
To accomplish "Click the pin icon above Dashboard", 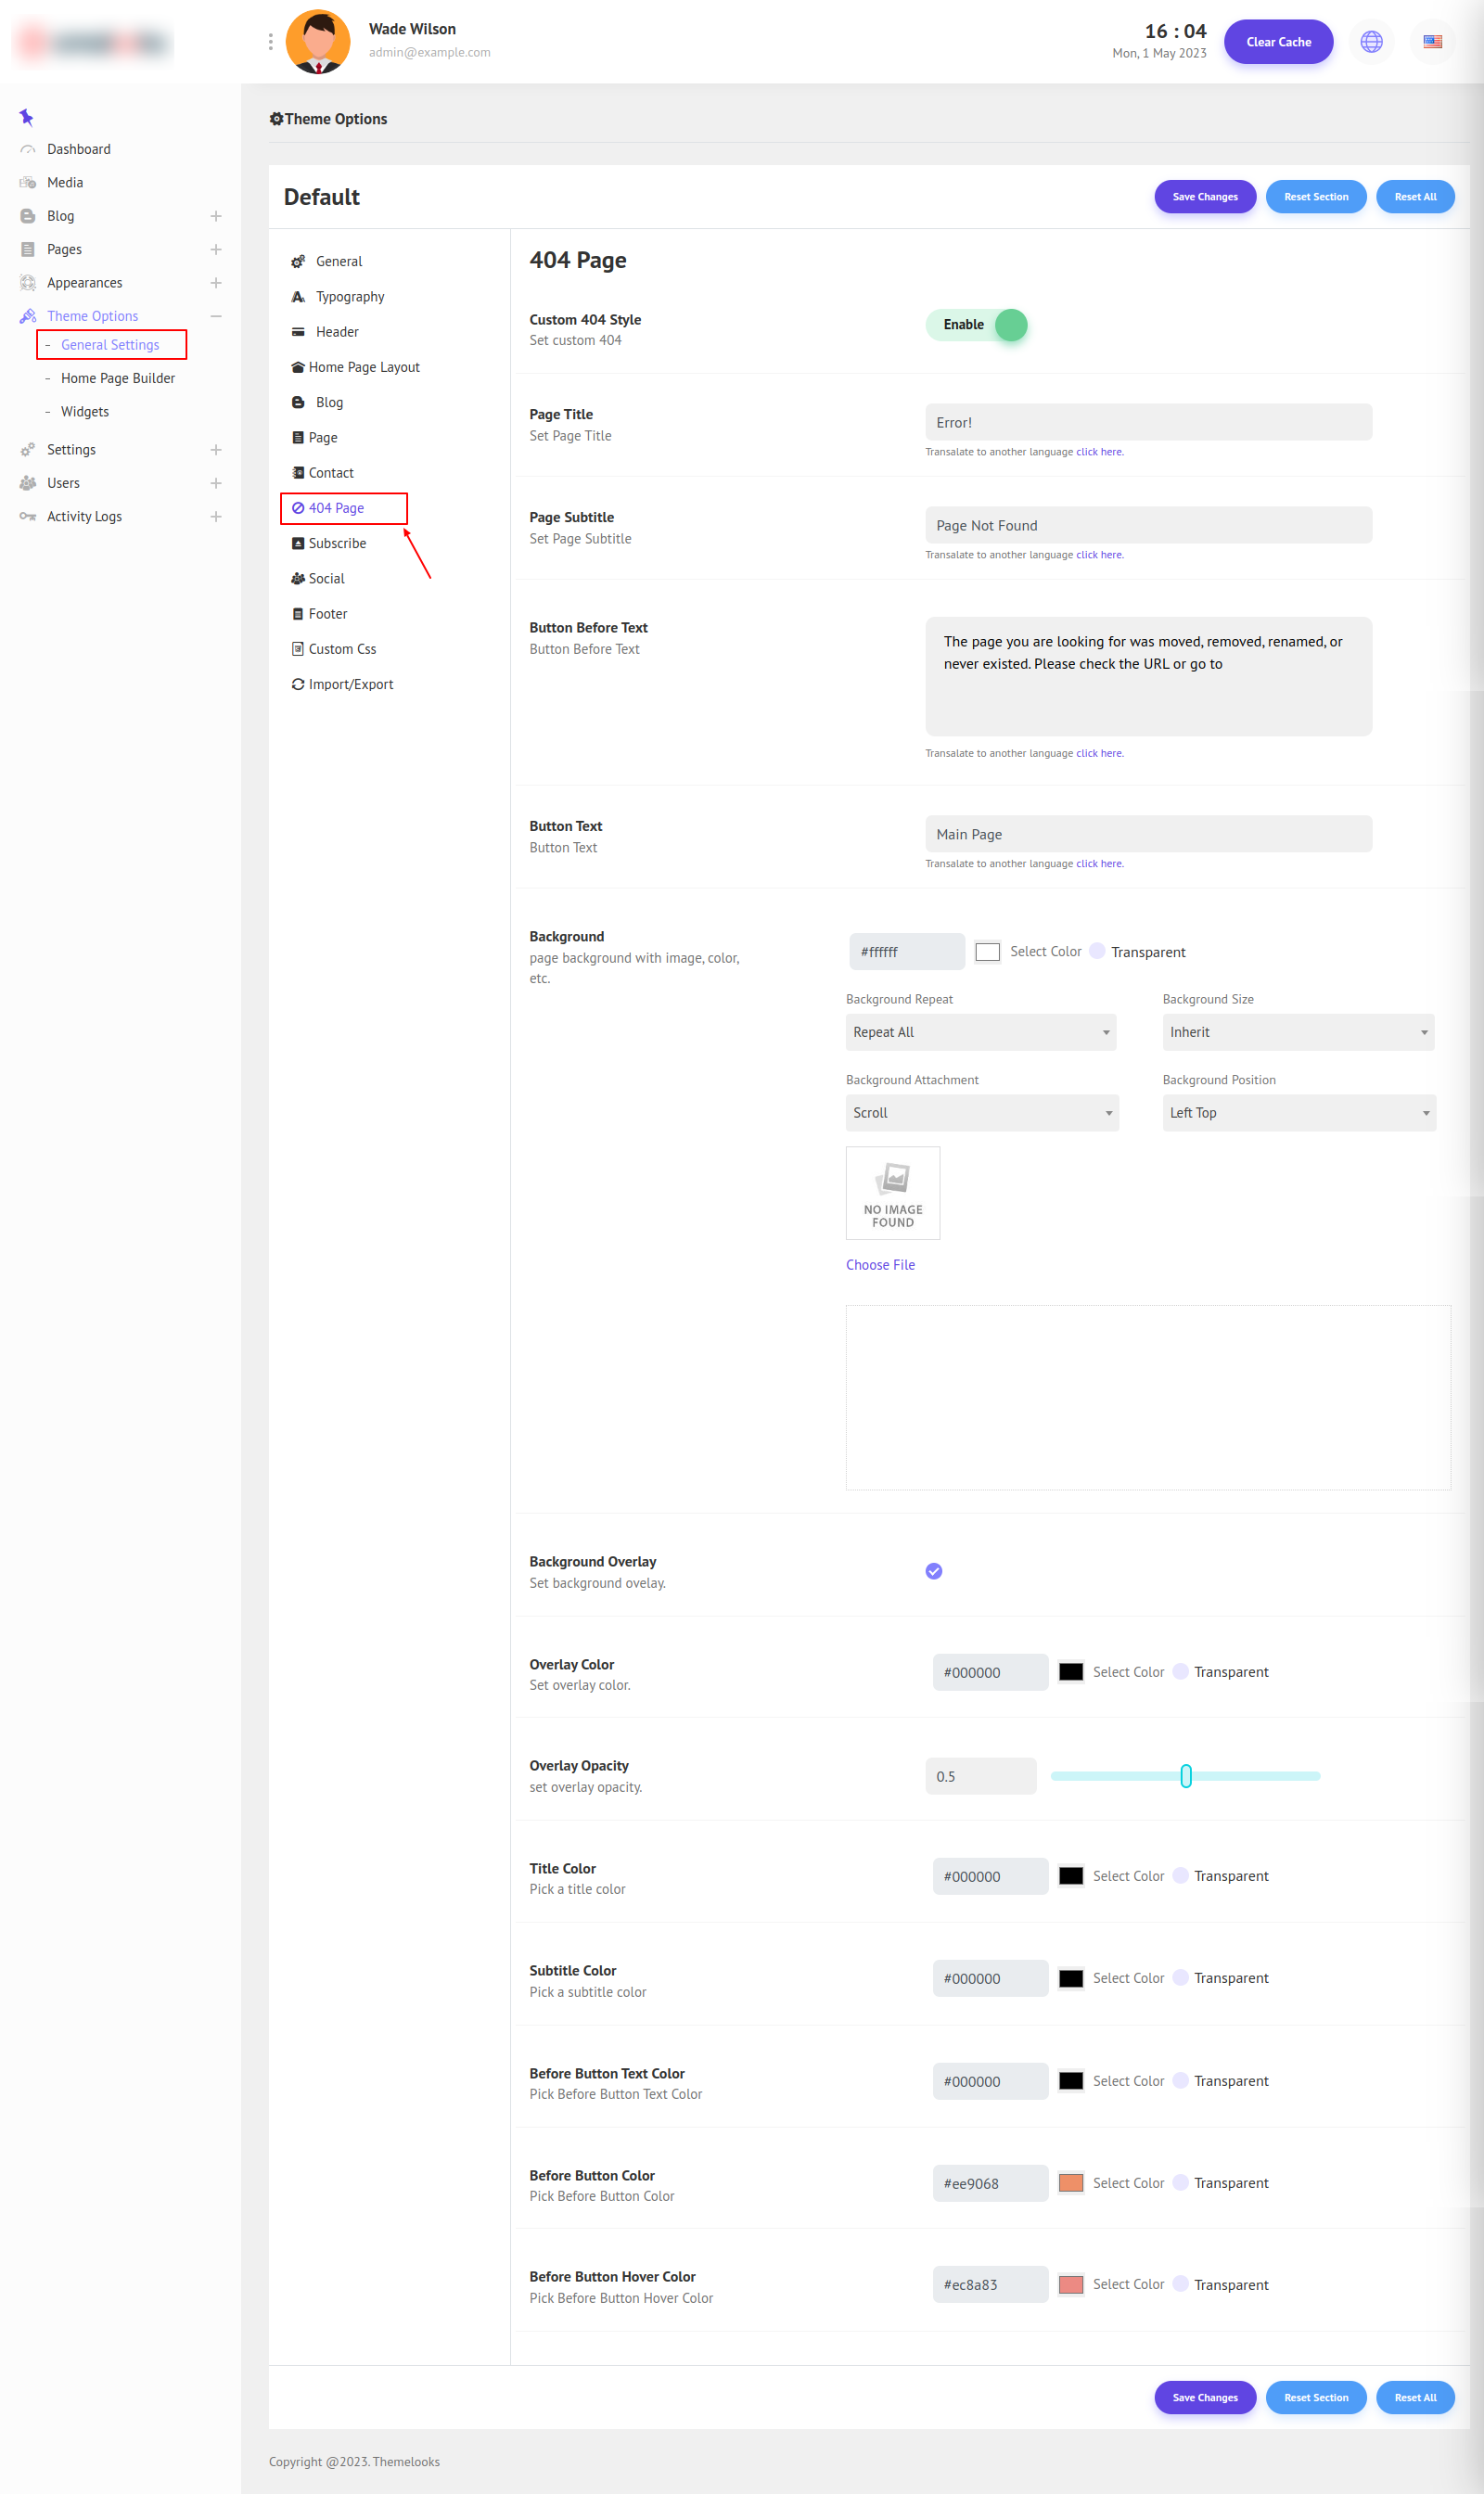I will tap(27, 117).
